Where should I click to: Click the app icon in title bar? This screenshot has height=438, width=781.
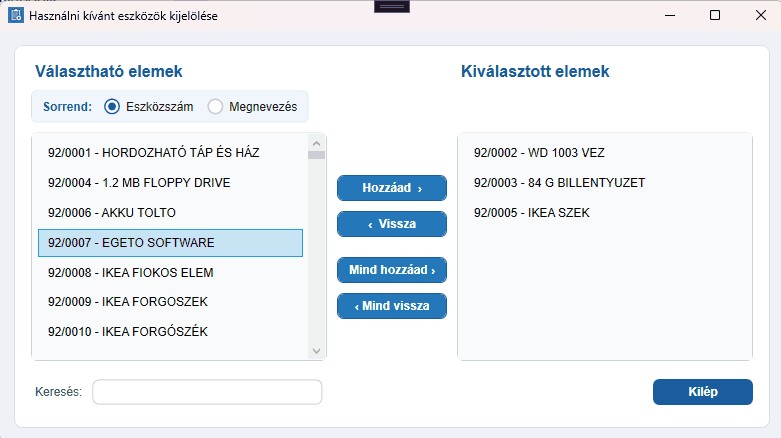click(x=15, y=15)
